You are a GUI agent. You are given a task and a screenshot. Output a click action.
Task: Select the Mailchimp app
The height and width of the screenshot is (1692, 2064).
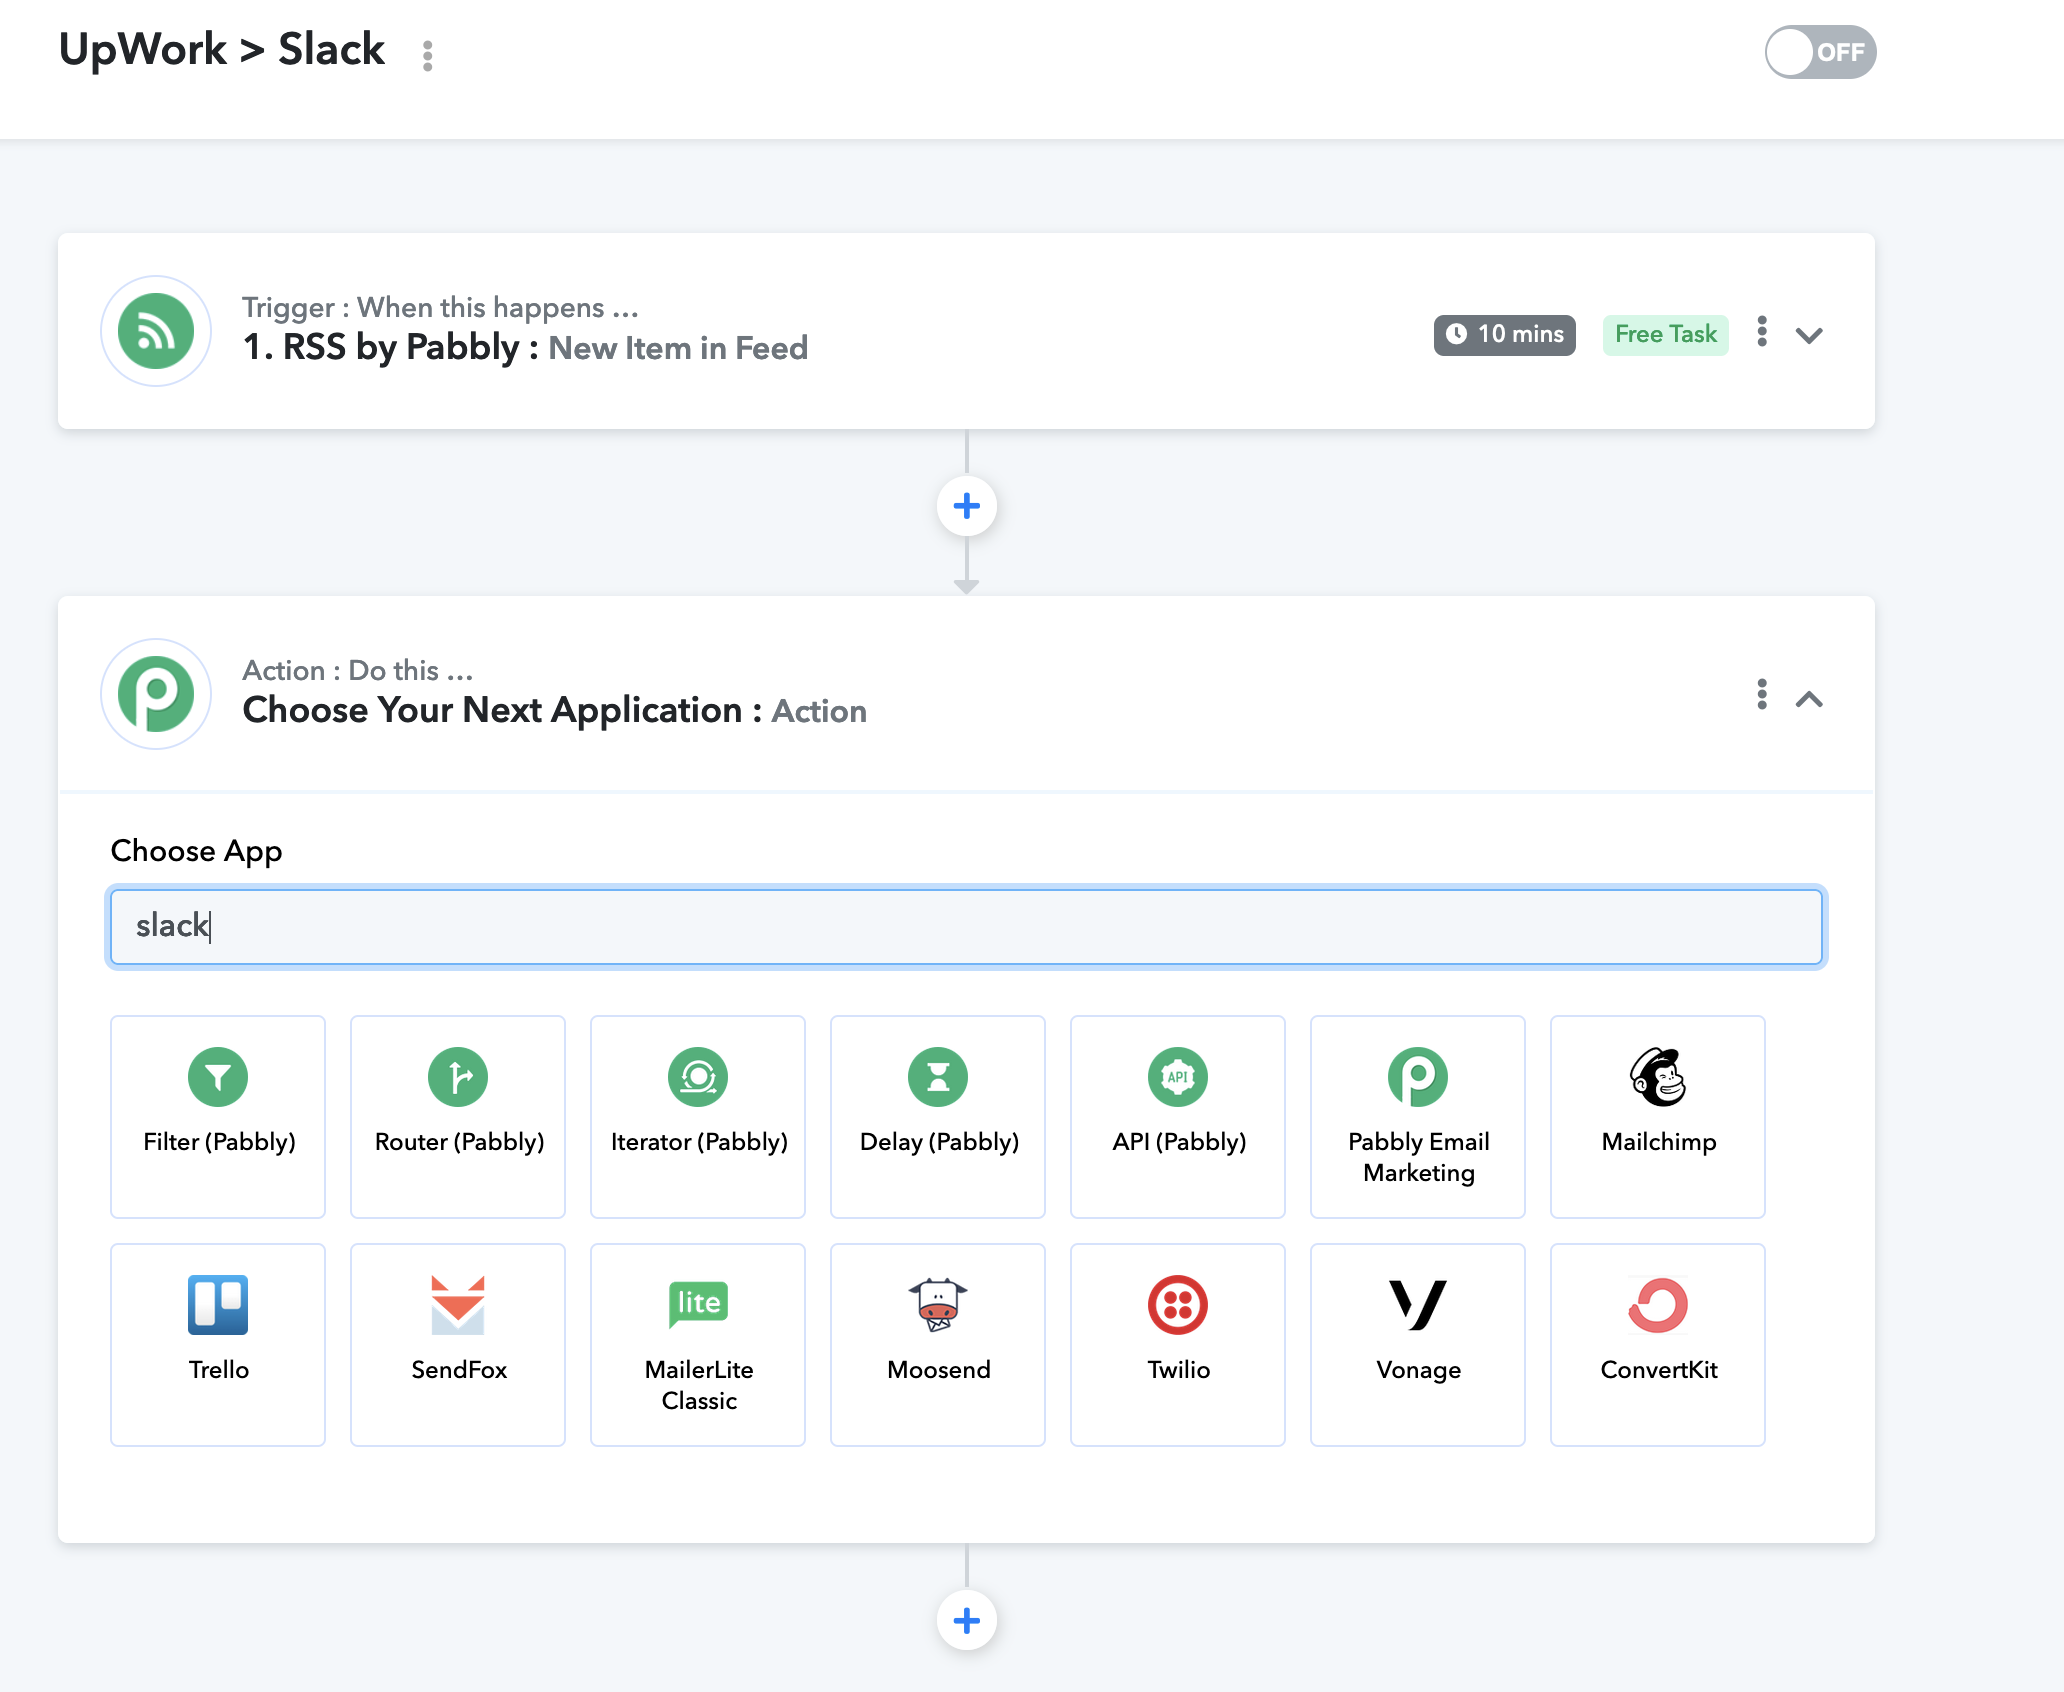coord(1658,1117)
